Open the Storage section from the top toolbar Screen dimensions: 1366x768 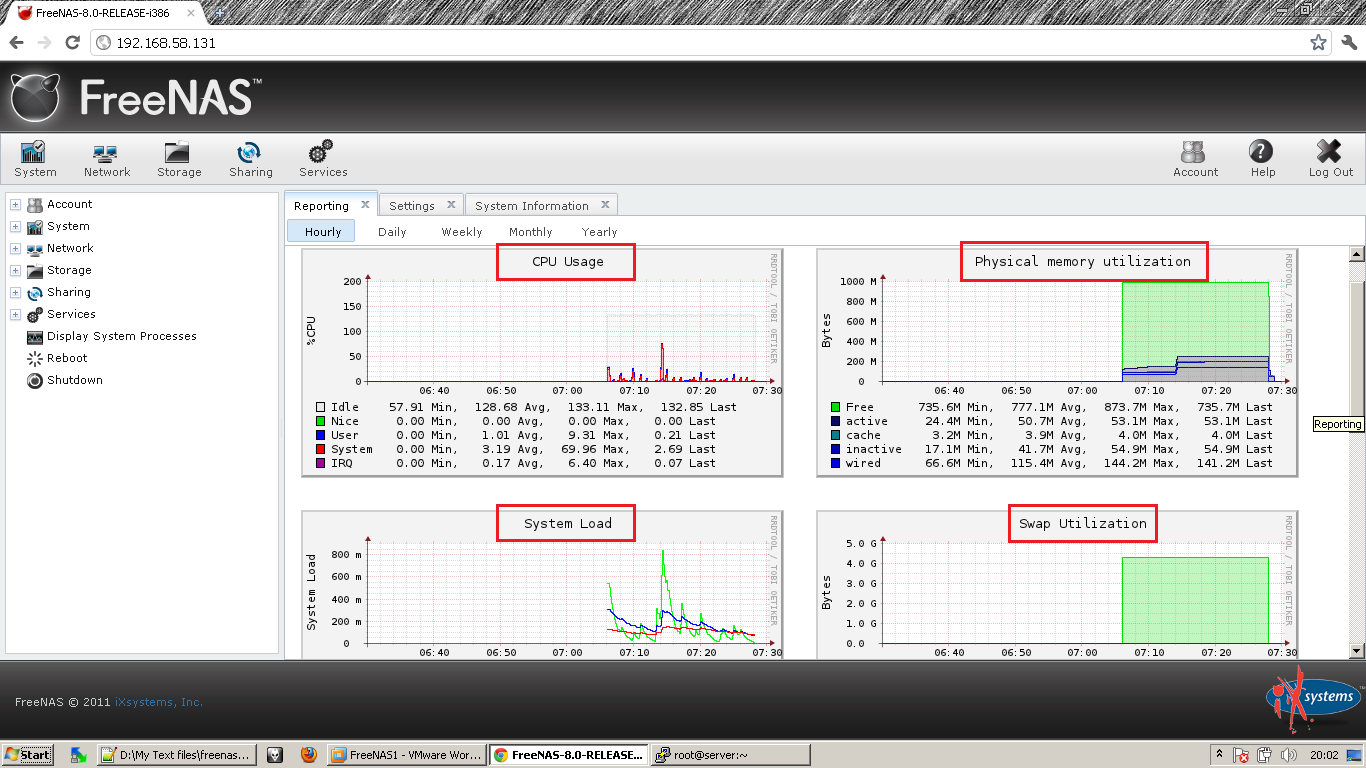[x=178, y=159]
